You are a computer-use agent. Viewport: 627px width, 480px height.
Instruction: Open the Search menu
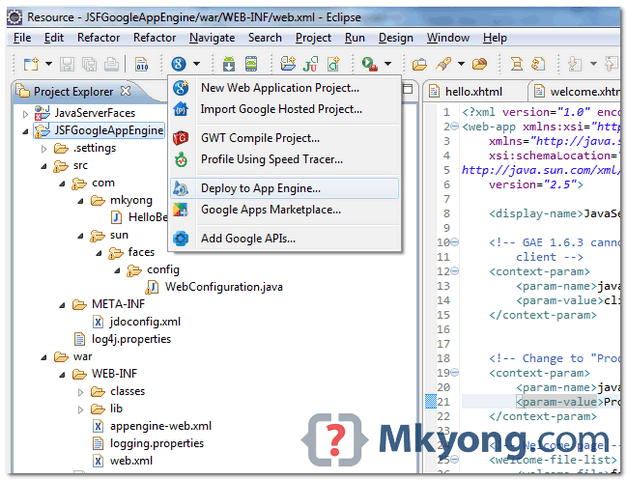click(x=265, y=38)
